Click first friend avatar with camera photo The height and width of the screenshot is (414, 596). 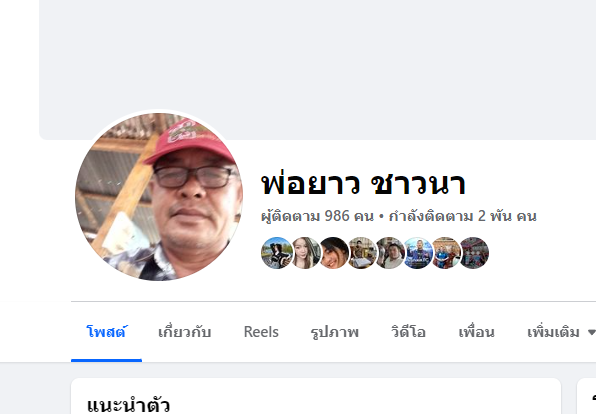tap(277, 253)
